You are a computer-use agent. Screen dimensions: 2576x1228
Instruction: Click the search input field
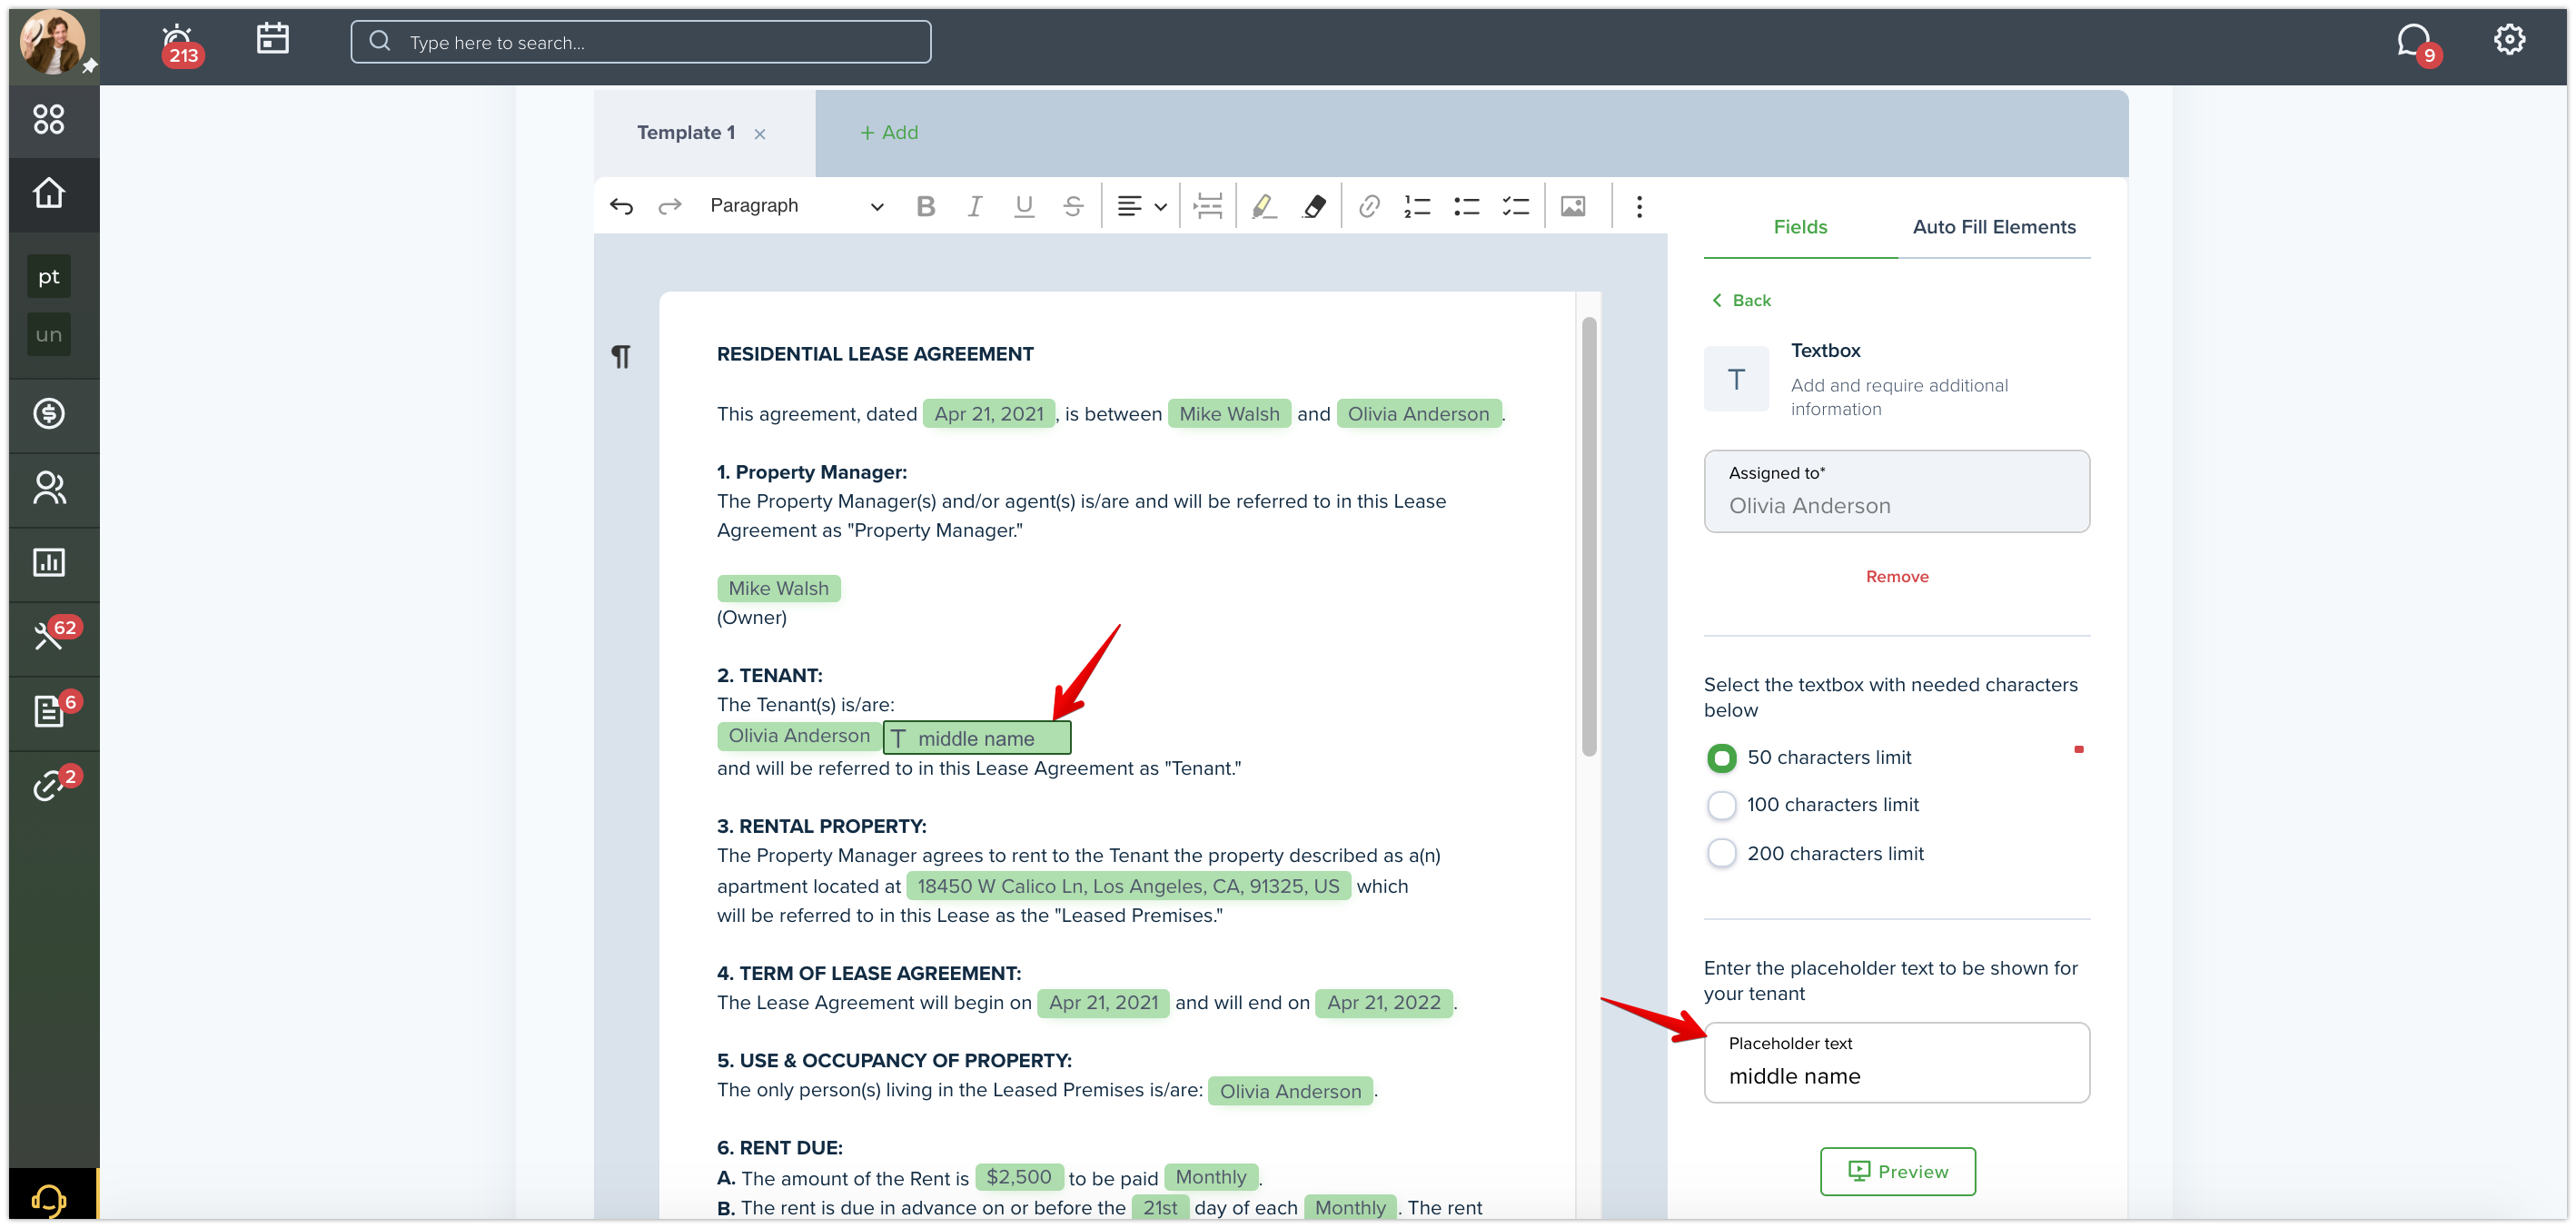pyautogui.click(x=640, y=42)
